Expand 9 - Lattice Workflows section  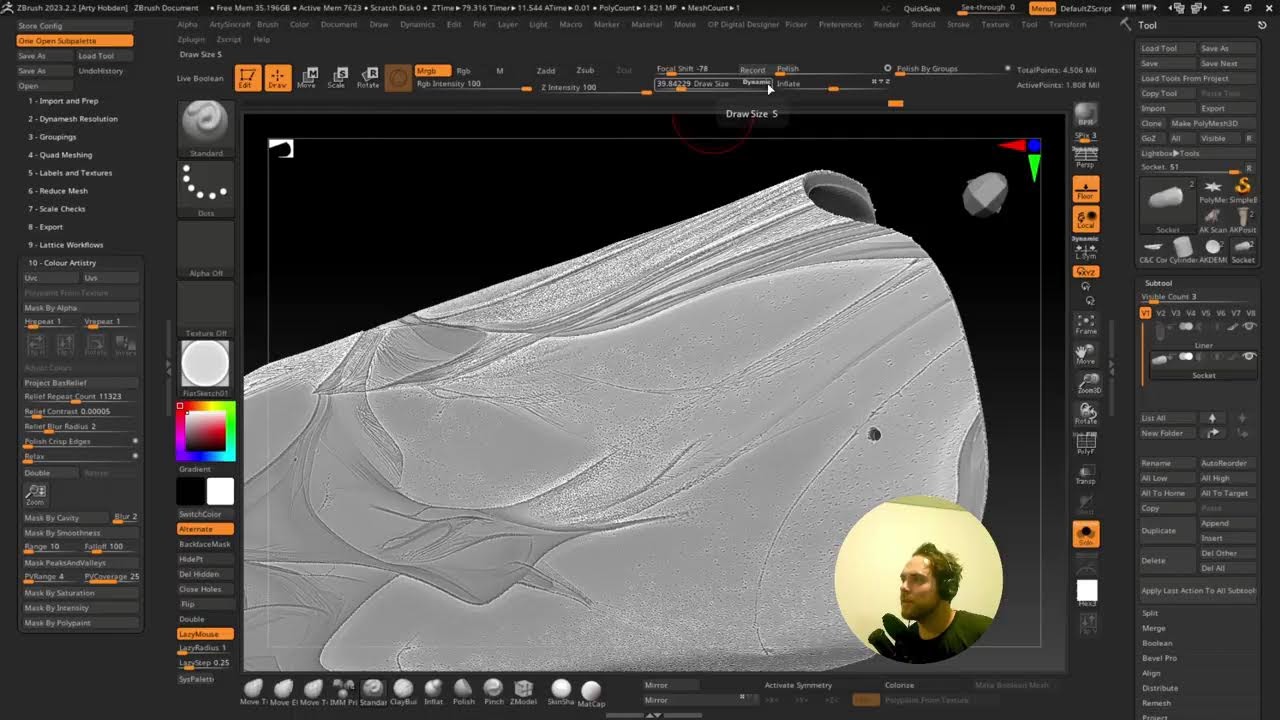tap(66, 245)
